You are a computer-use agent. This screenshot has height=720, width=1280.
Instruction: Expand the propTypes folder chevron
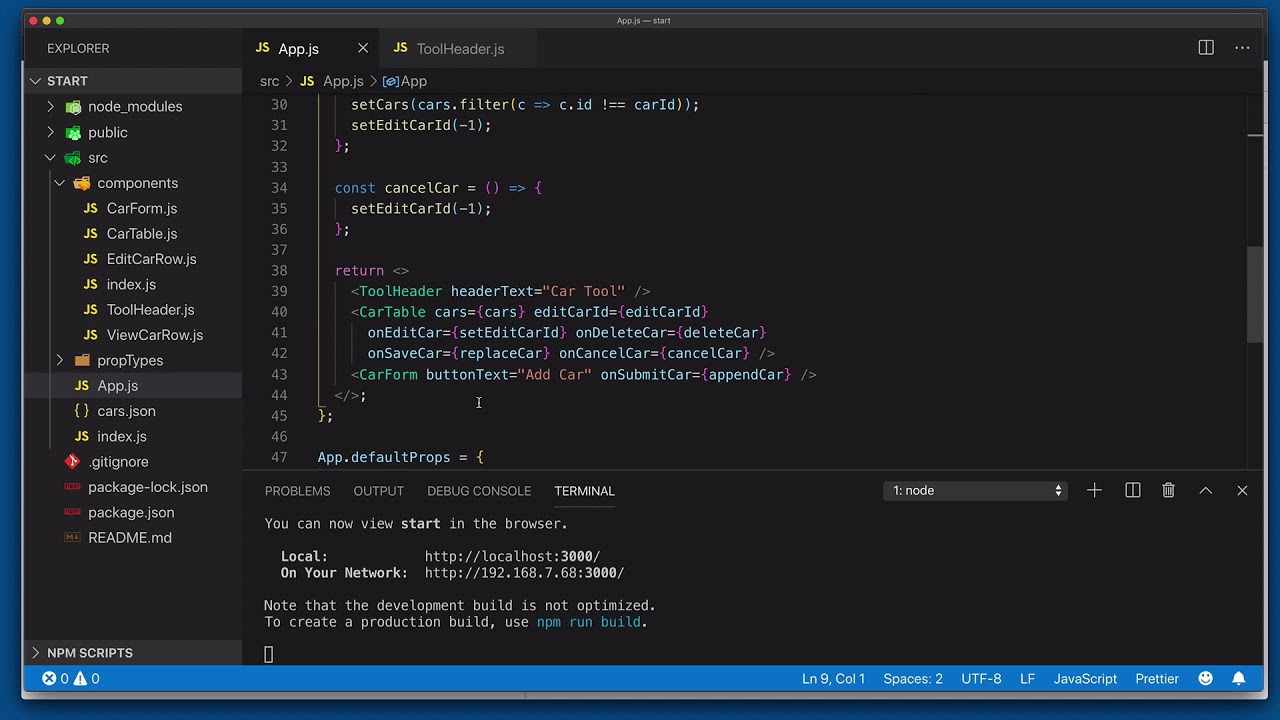pyautogui.click(x=60, y=360)
